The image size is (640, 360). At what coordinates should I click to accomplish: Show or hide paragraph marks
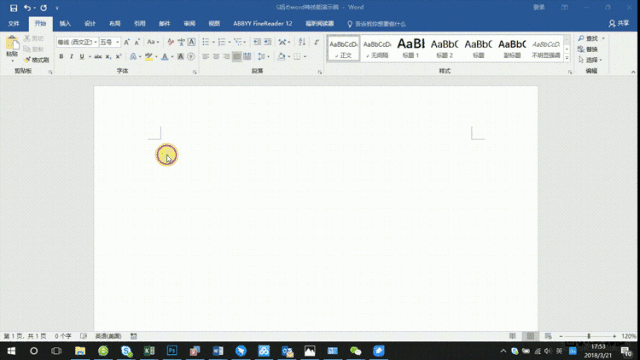[316, 42]
